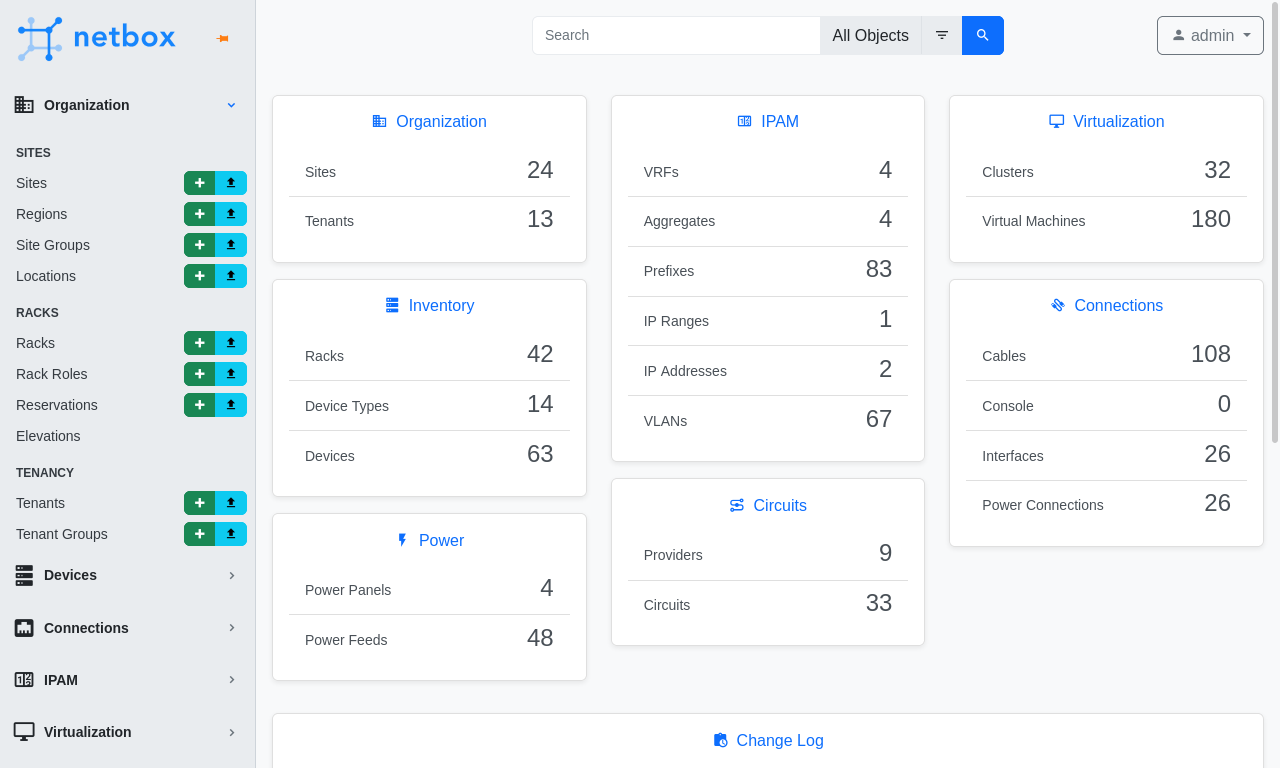The image size is (1280, 768).
Task: Click the netbox logo
Action: click(x=95, y=38)
